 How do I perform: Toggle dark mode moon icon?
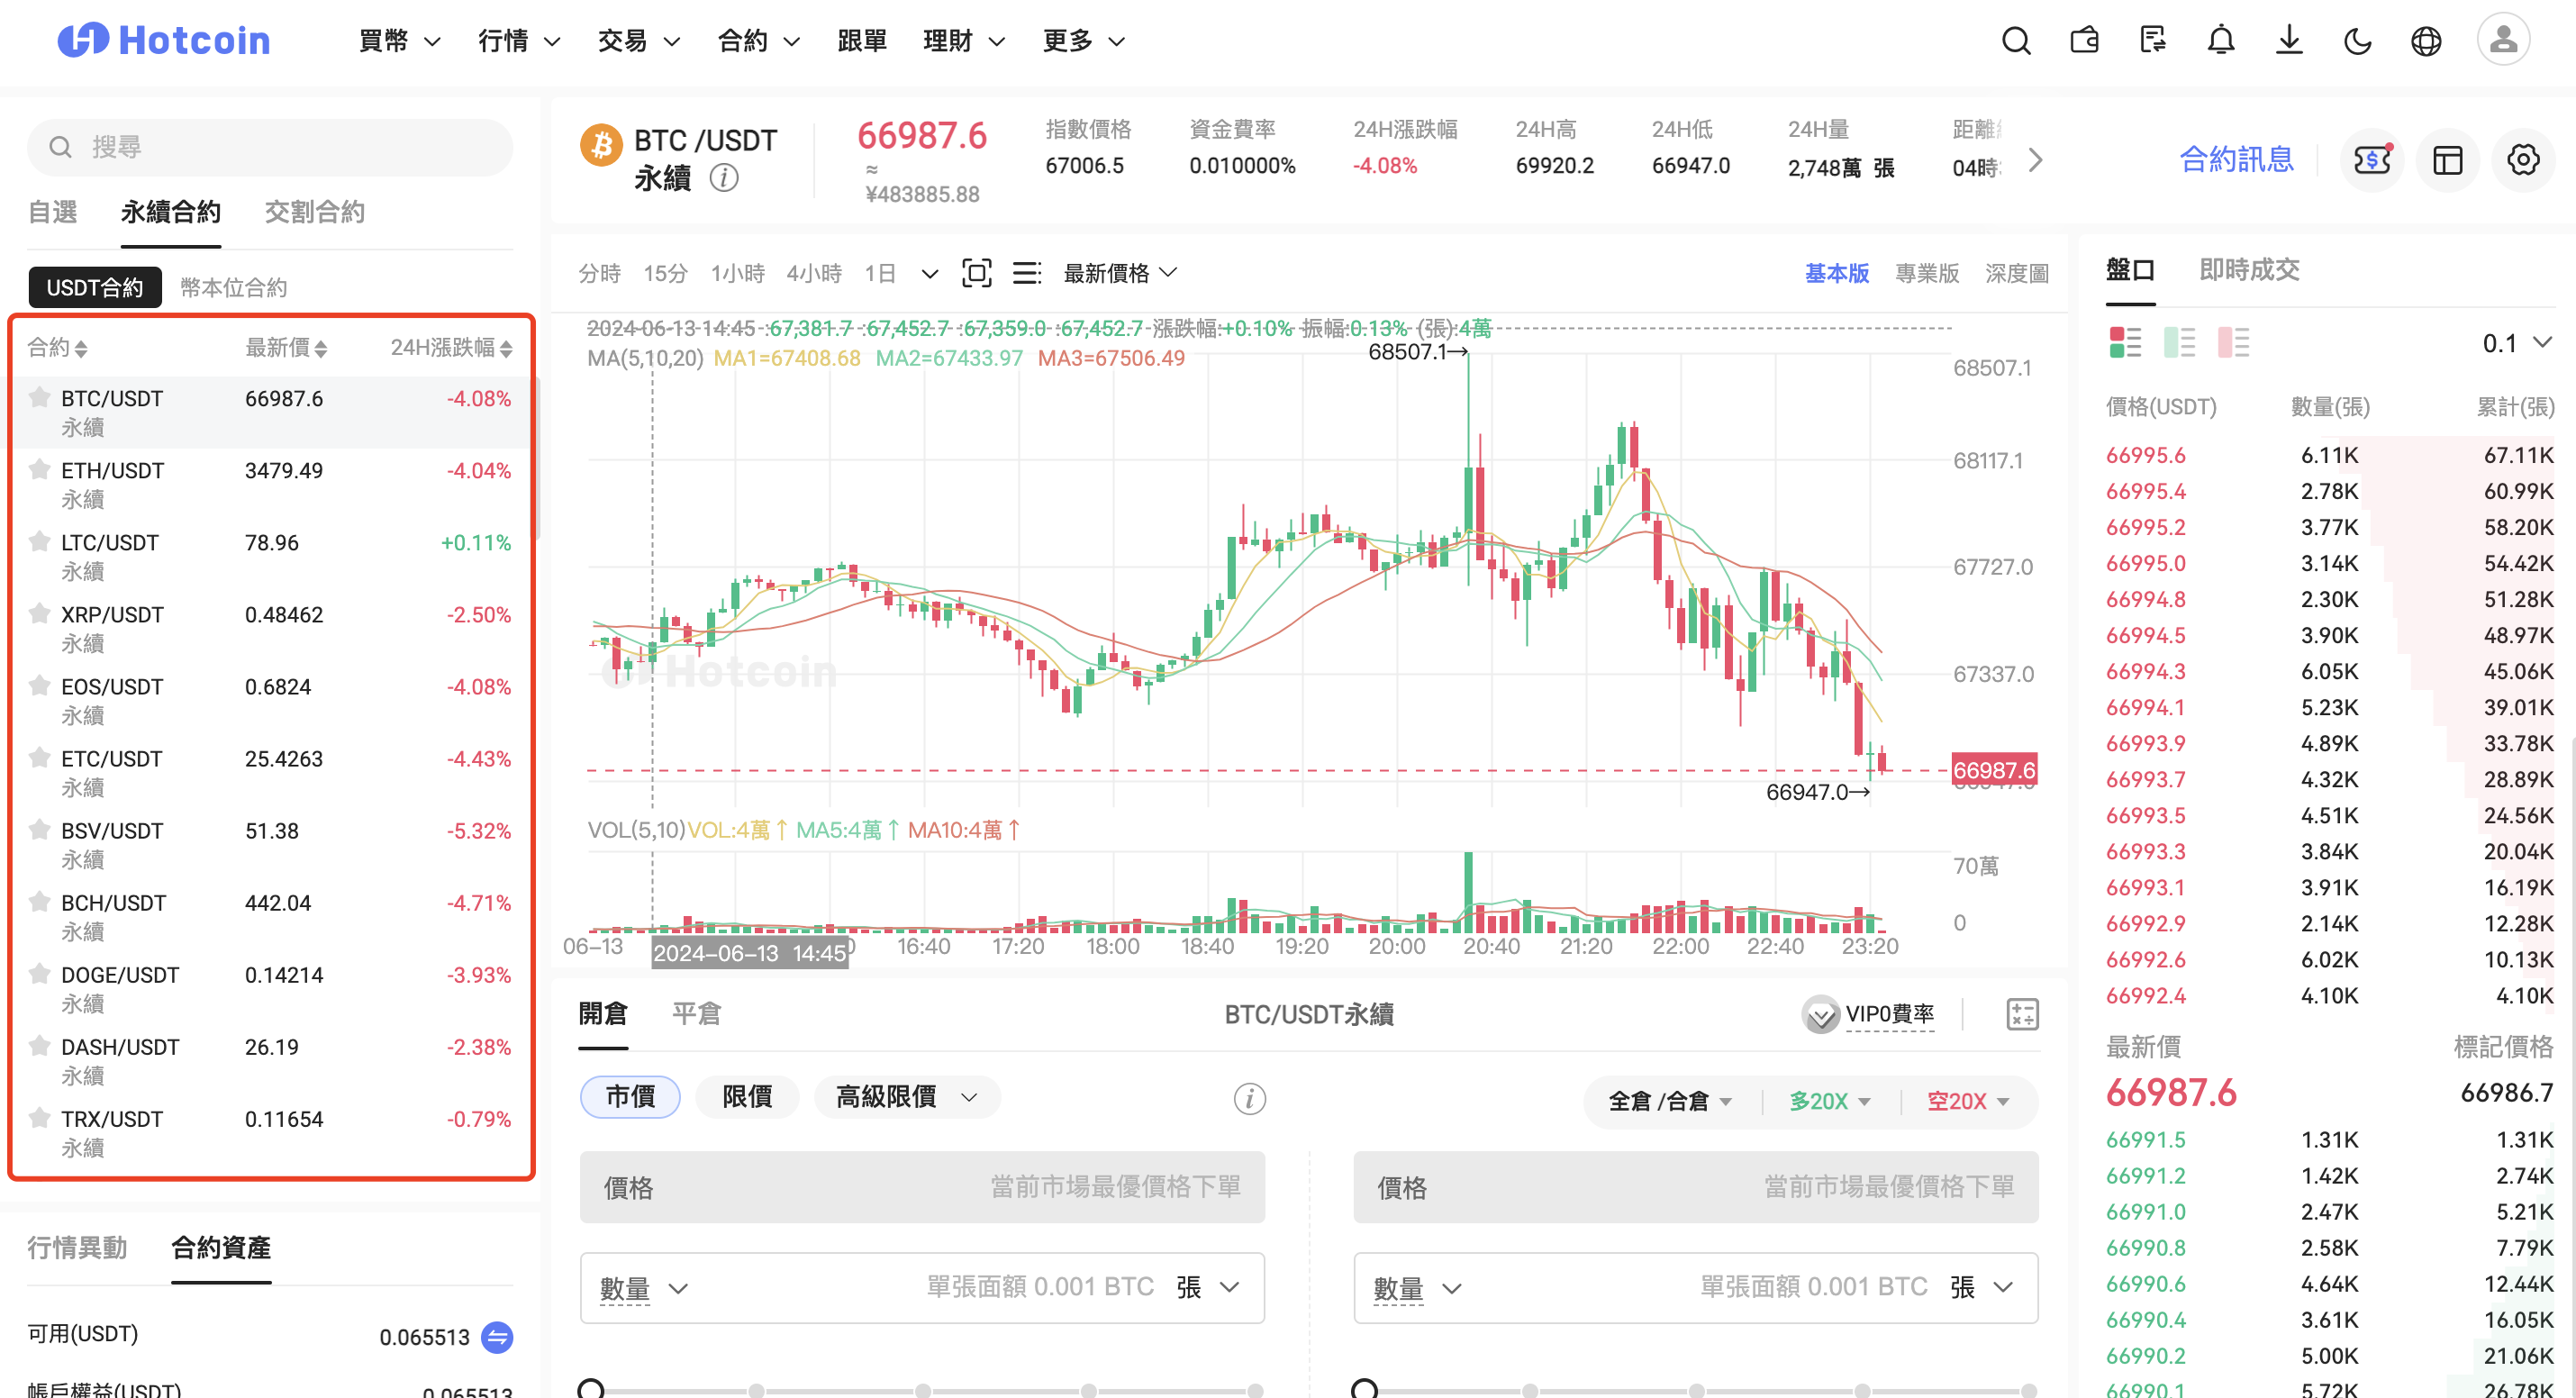pos(2357,41)
